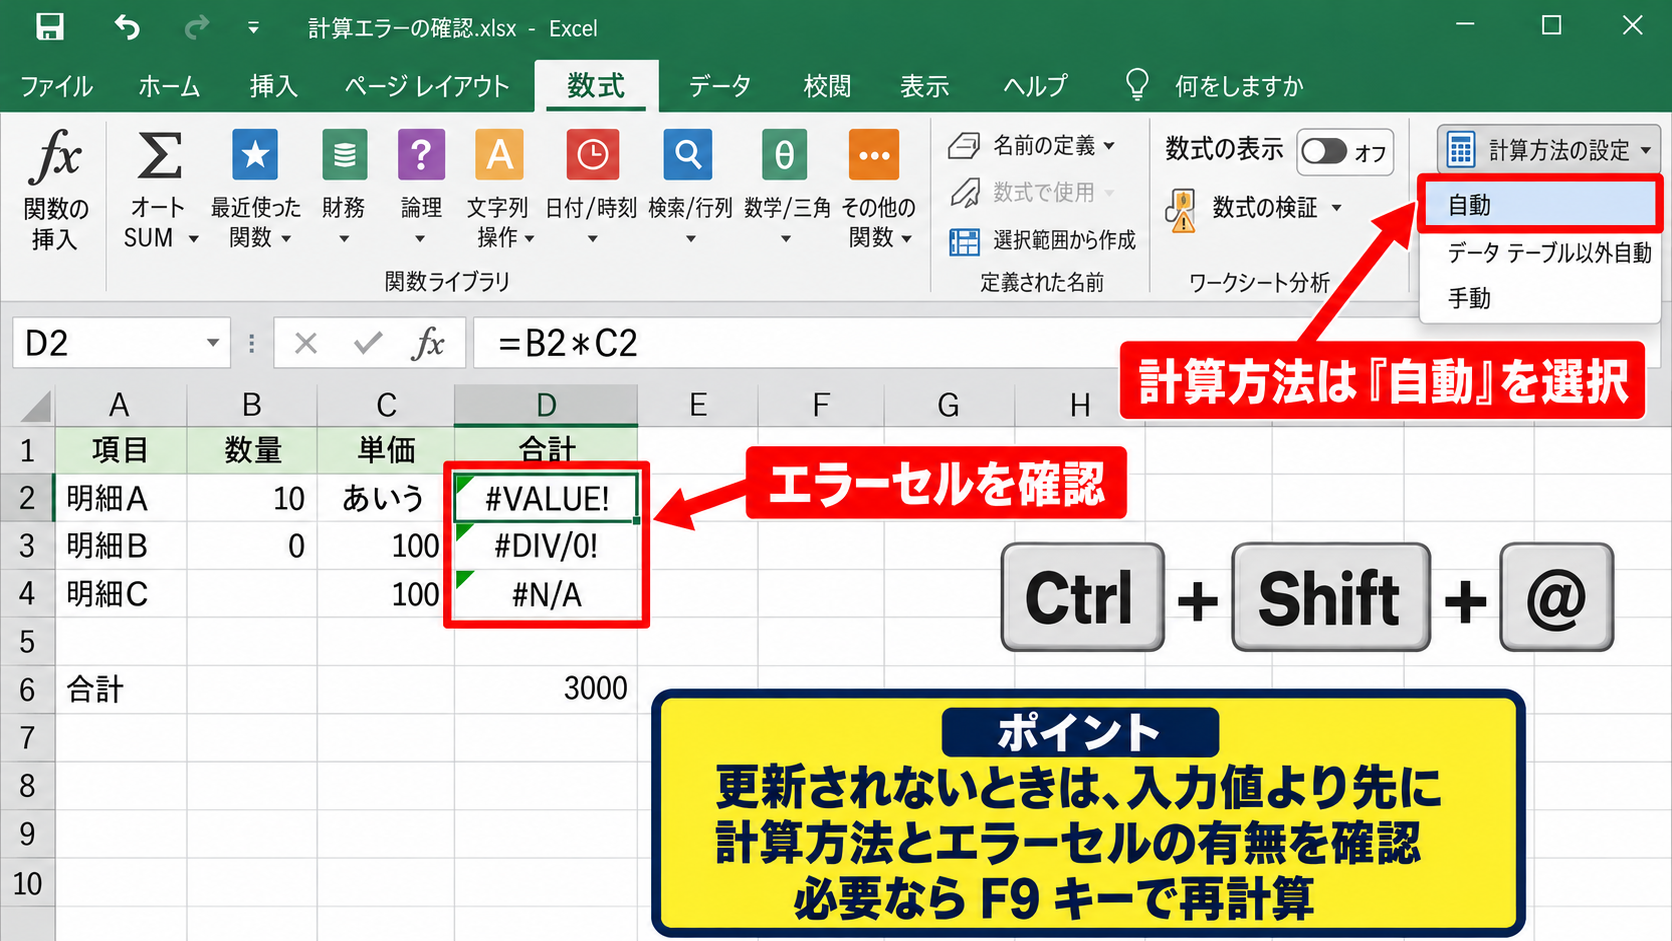Select 自動 in calculation options menu
The width and height of the screenshot is (1672, 941).
pos(1540,205)
